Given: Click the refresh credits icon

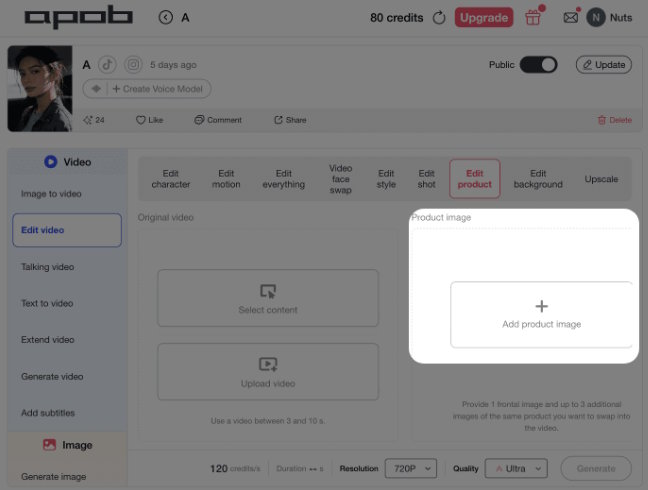Looking at the screenshot, I should (439, 18).
